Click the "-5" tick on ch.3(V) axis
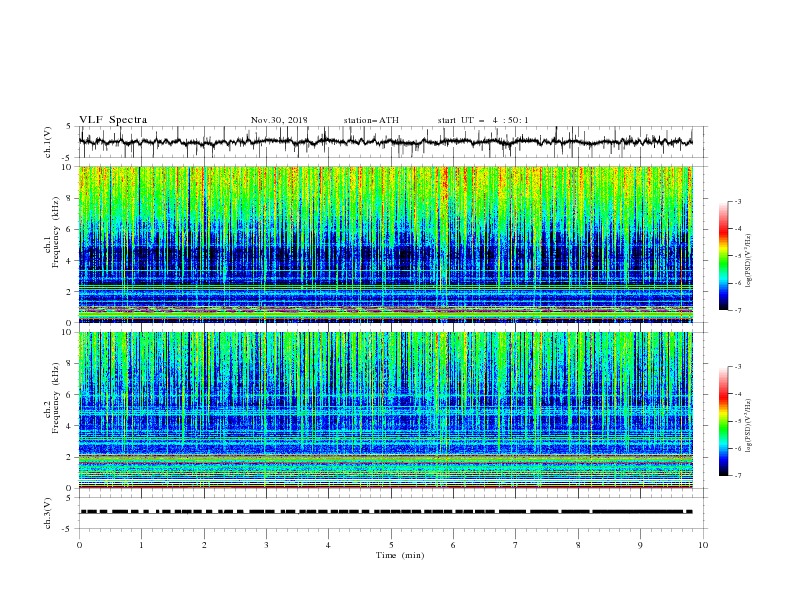This screenshot has width=792, height=612. click(68, 529)
